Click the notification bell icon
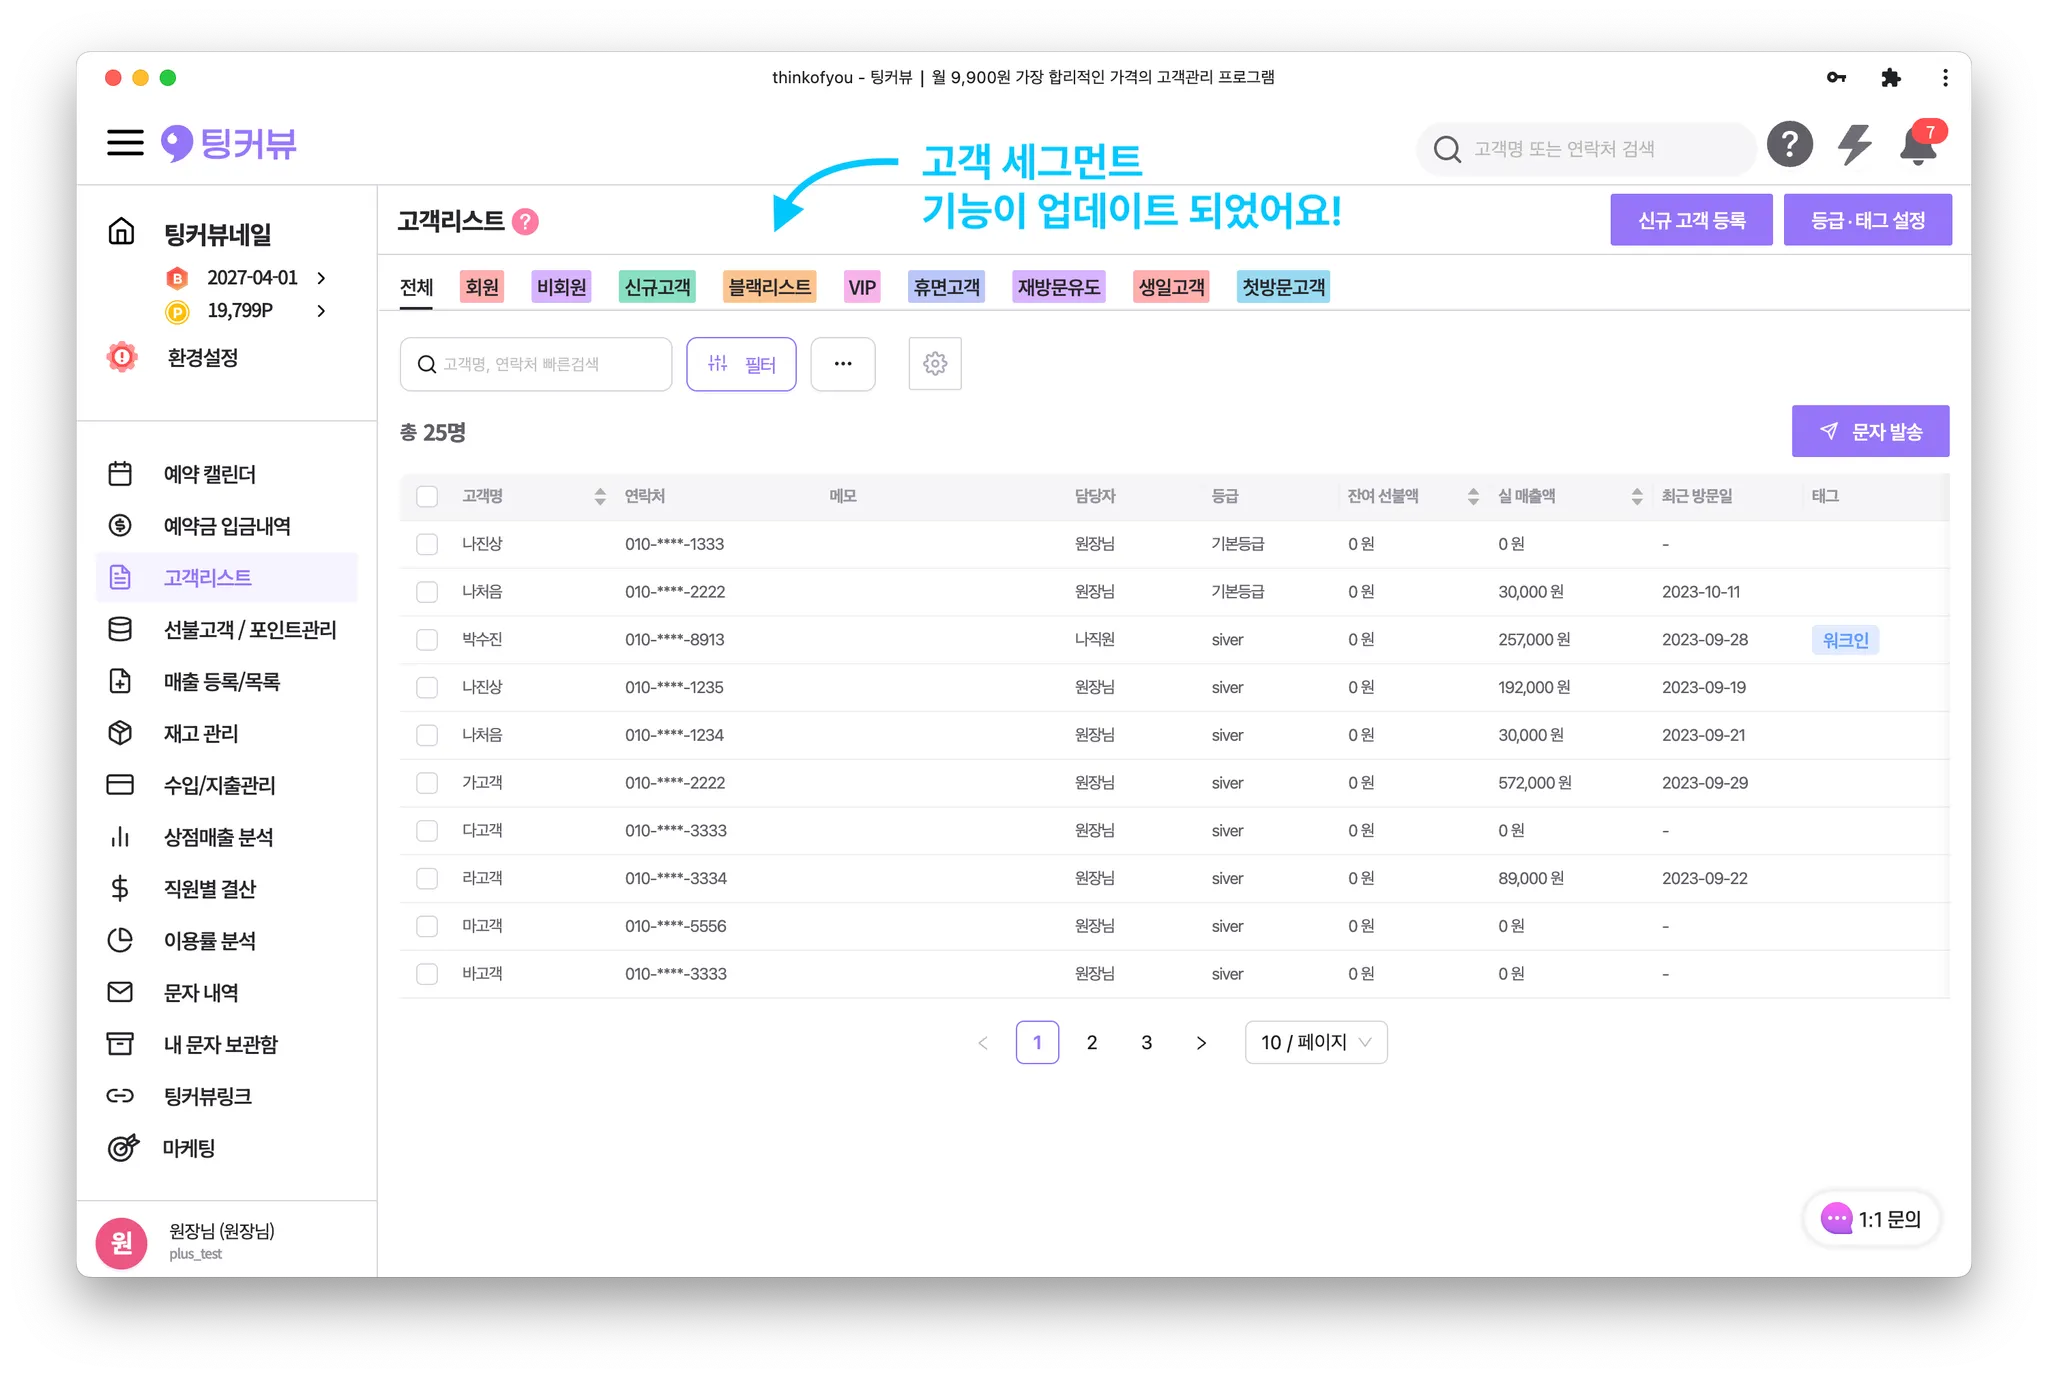Viewport: 2048px width, 1378px height. click(1917, 146)
